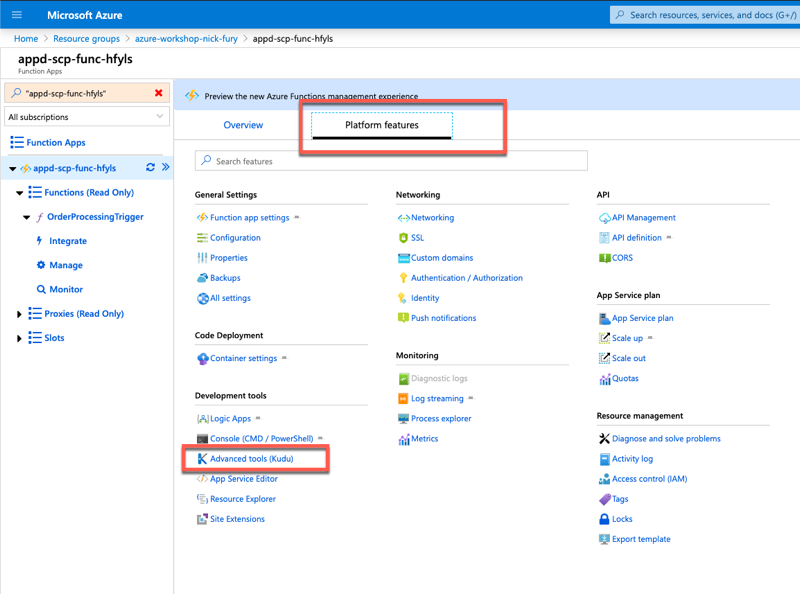The width and height of the screenshot is (800, 594).
Task: Click the Metrics chart icon
Action: tap(403, 439)
